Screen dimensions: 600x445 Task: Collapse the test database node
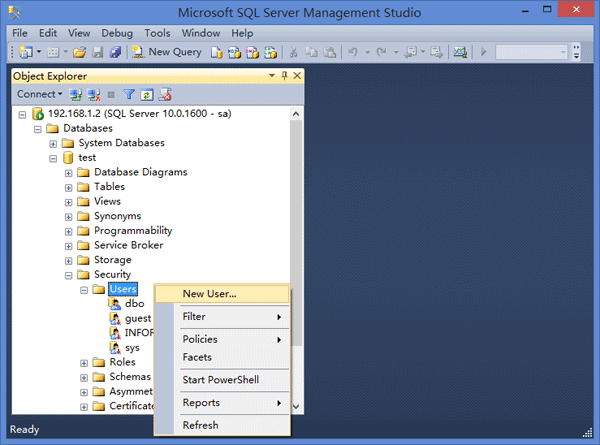point(53,158)
